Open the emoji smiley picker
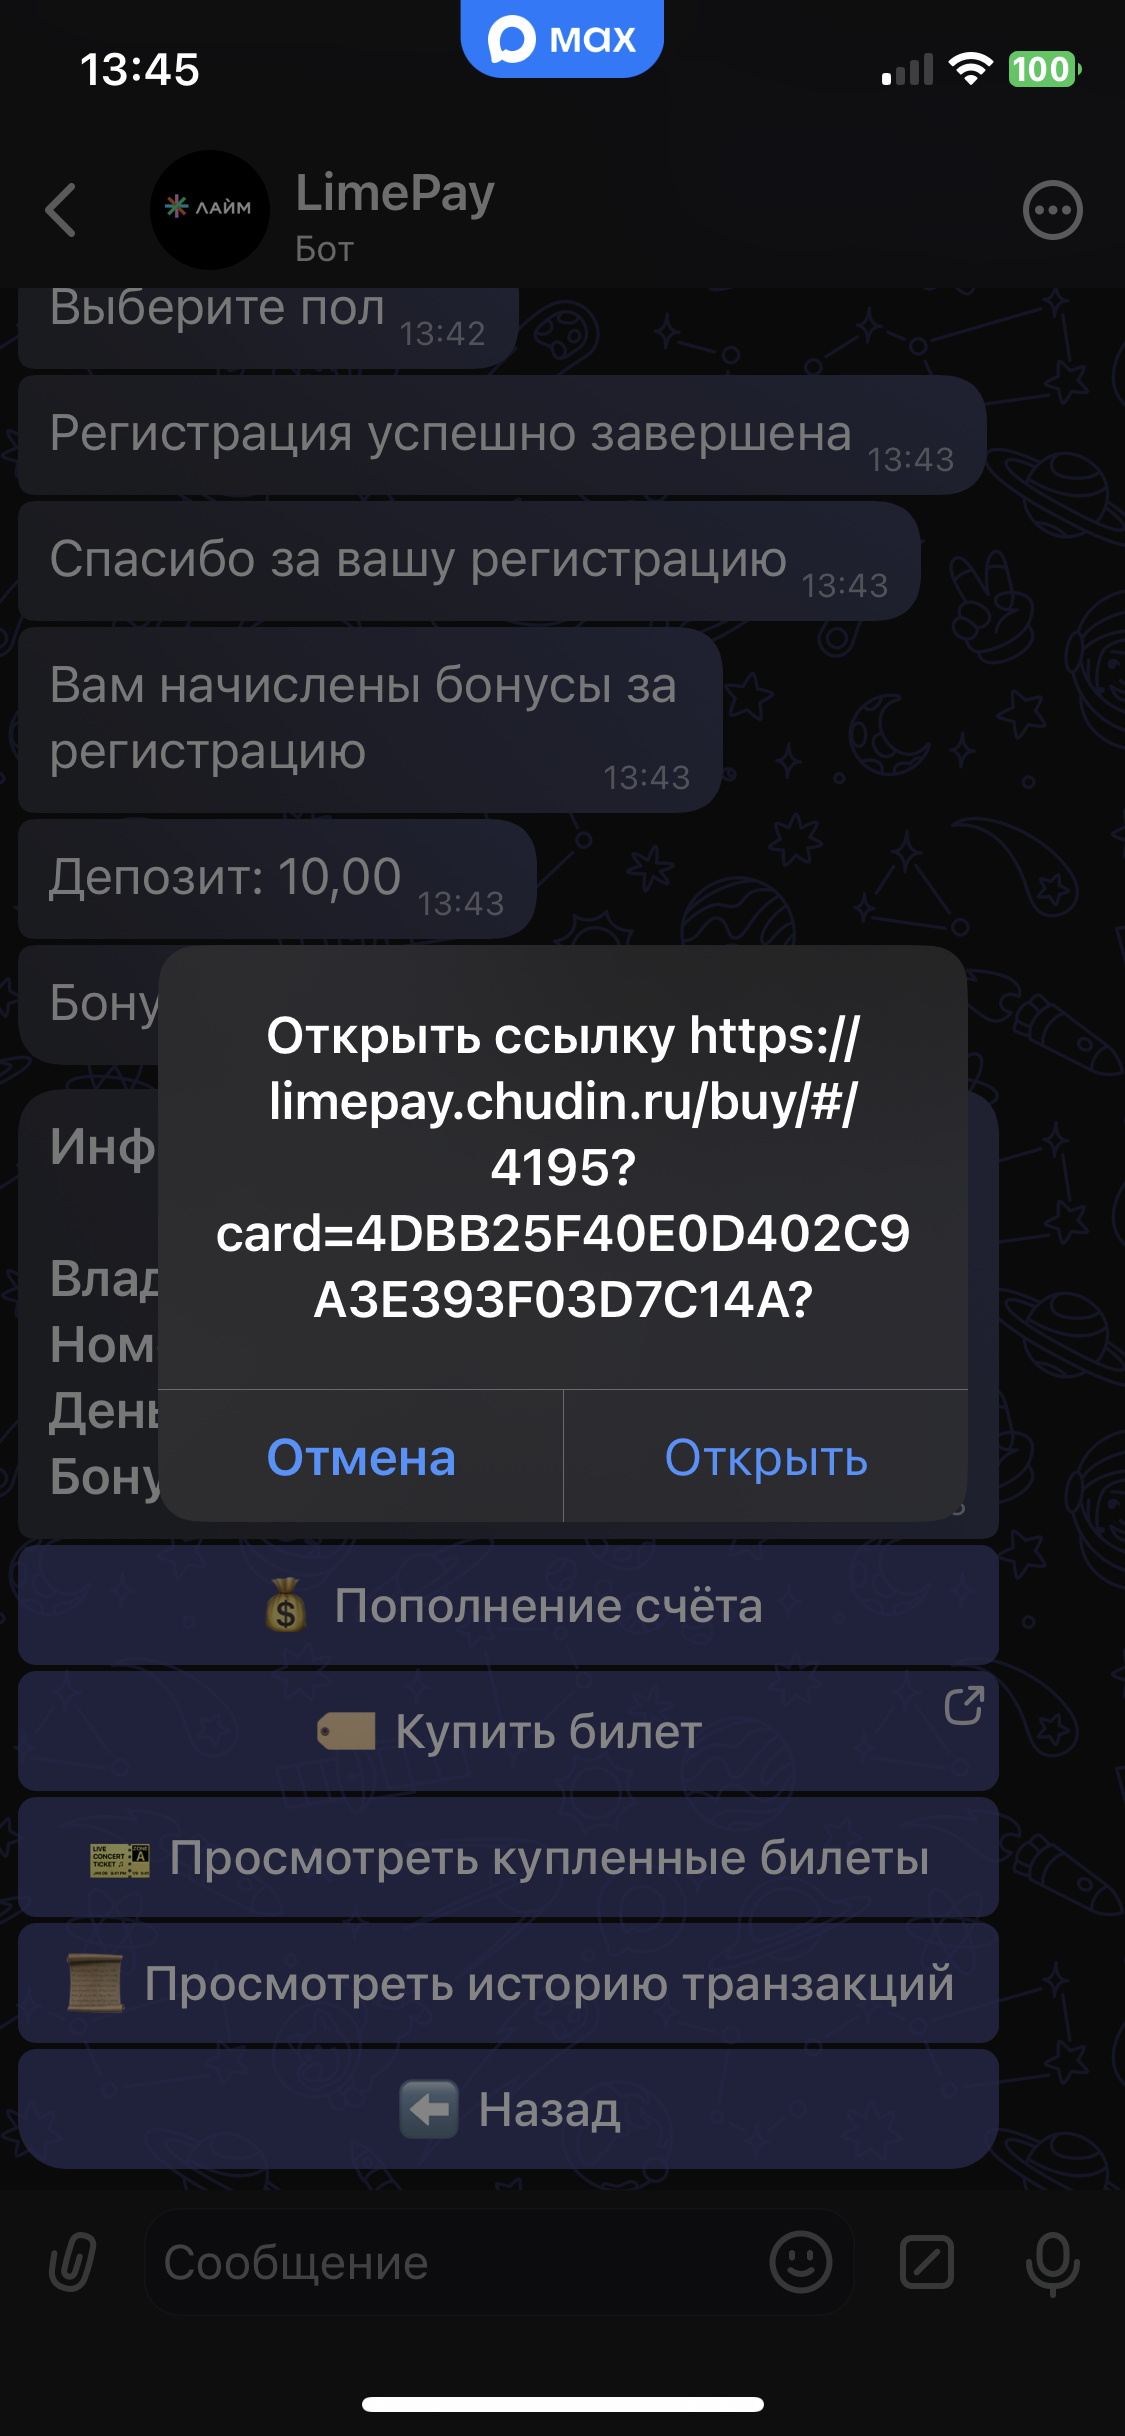This screenshot has height=2436, width=1125. [800, 2262]
